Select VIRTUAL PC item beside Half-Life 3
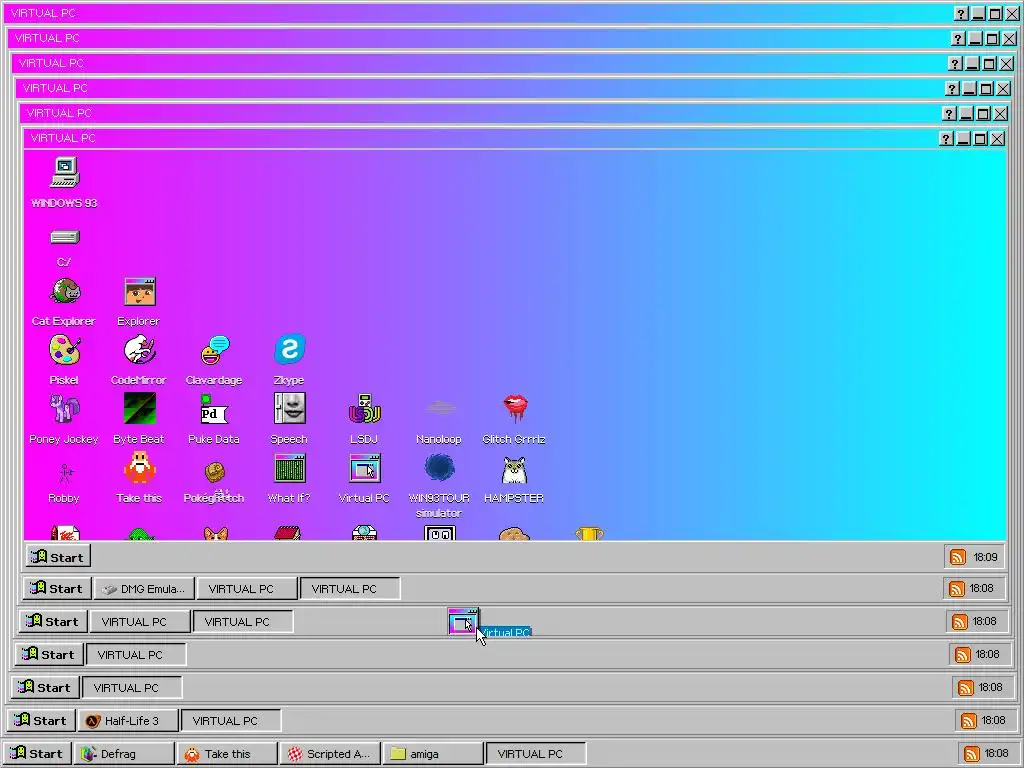This screenshot has width=1024, height=768. (231, 720)
